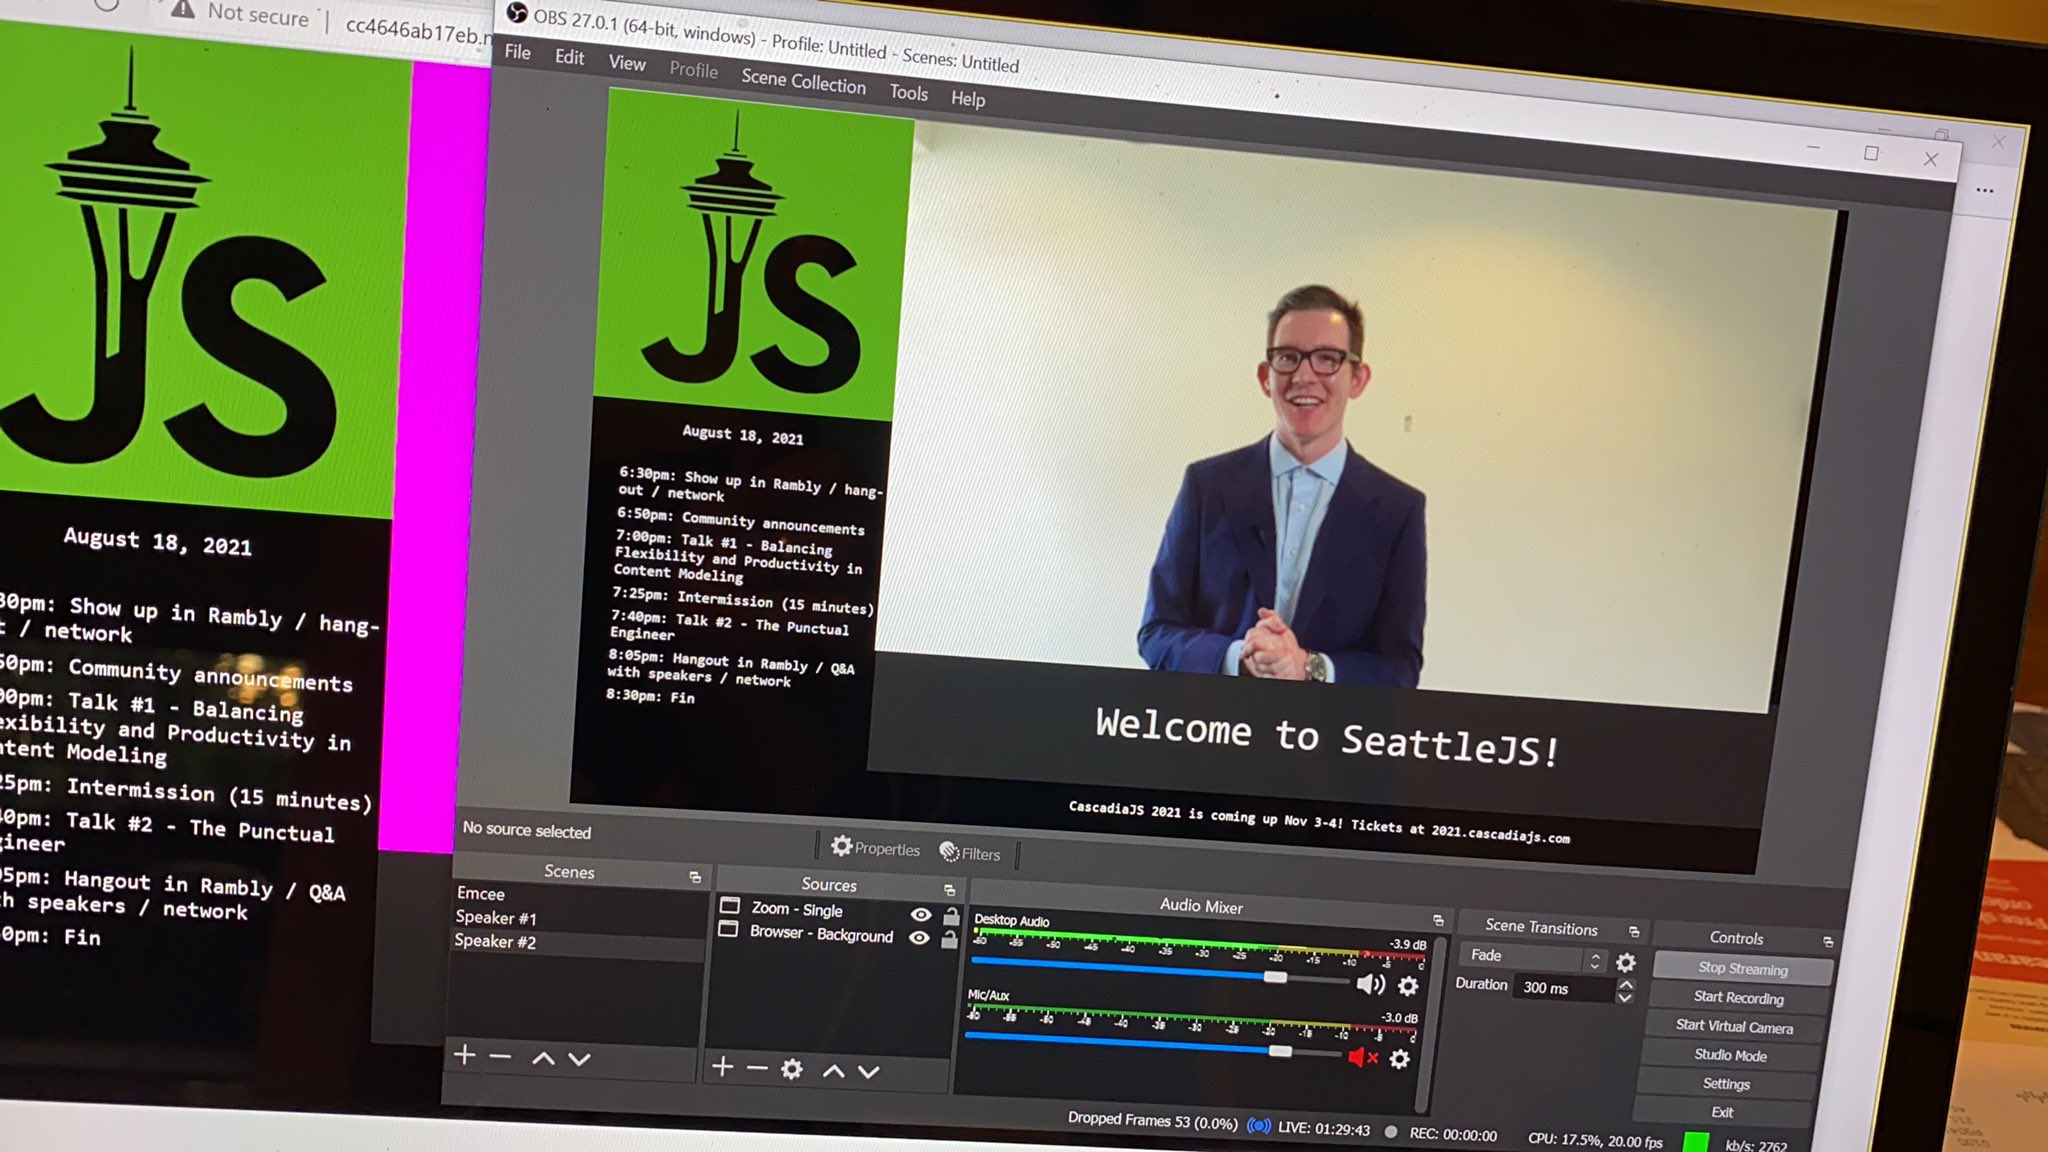This screenshot has height=1152, width=2048.
Task: Open the Edit menu in OBS
Action: point(569,57)
